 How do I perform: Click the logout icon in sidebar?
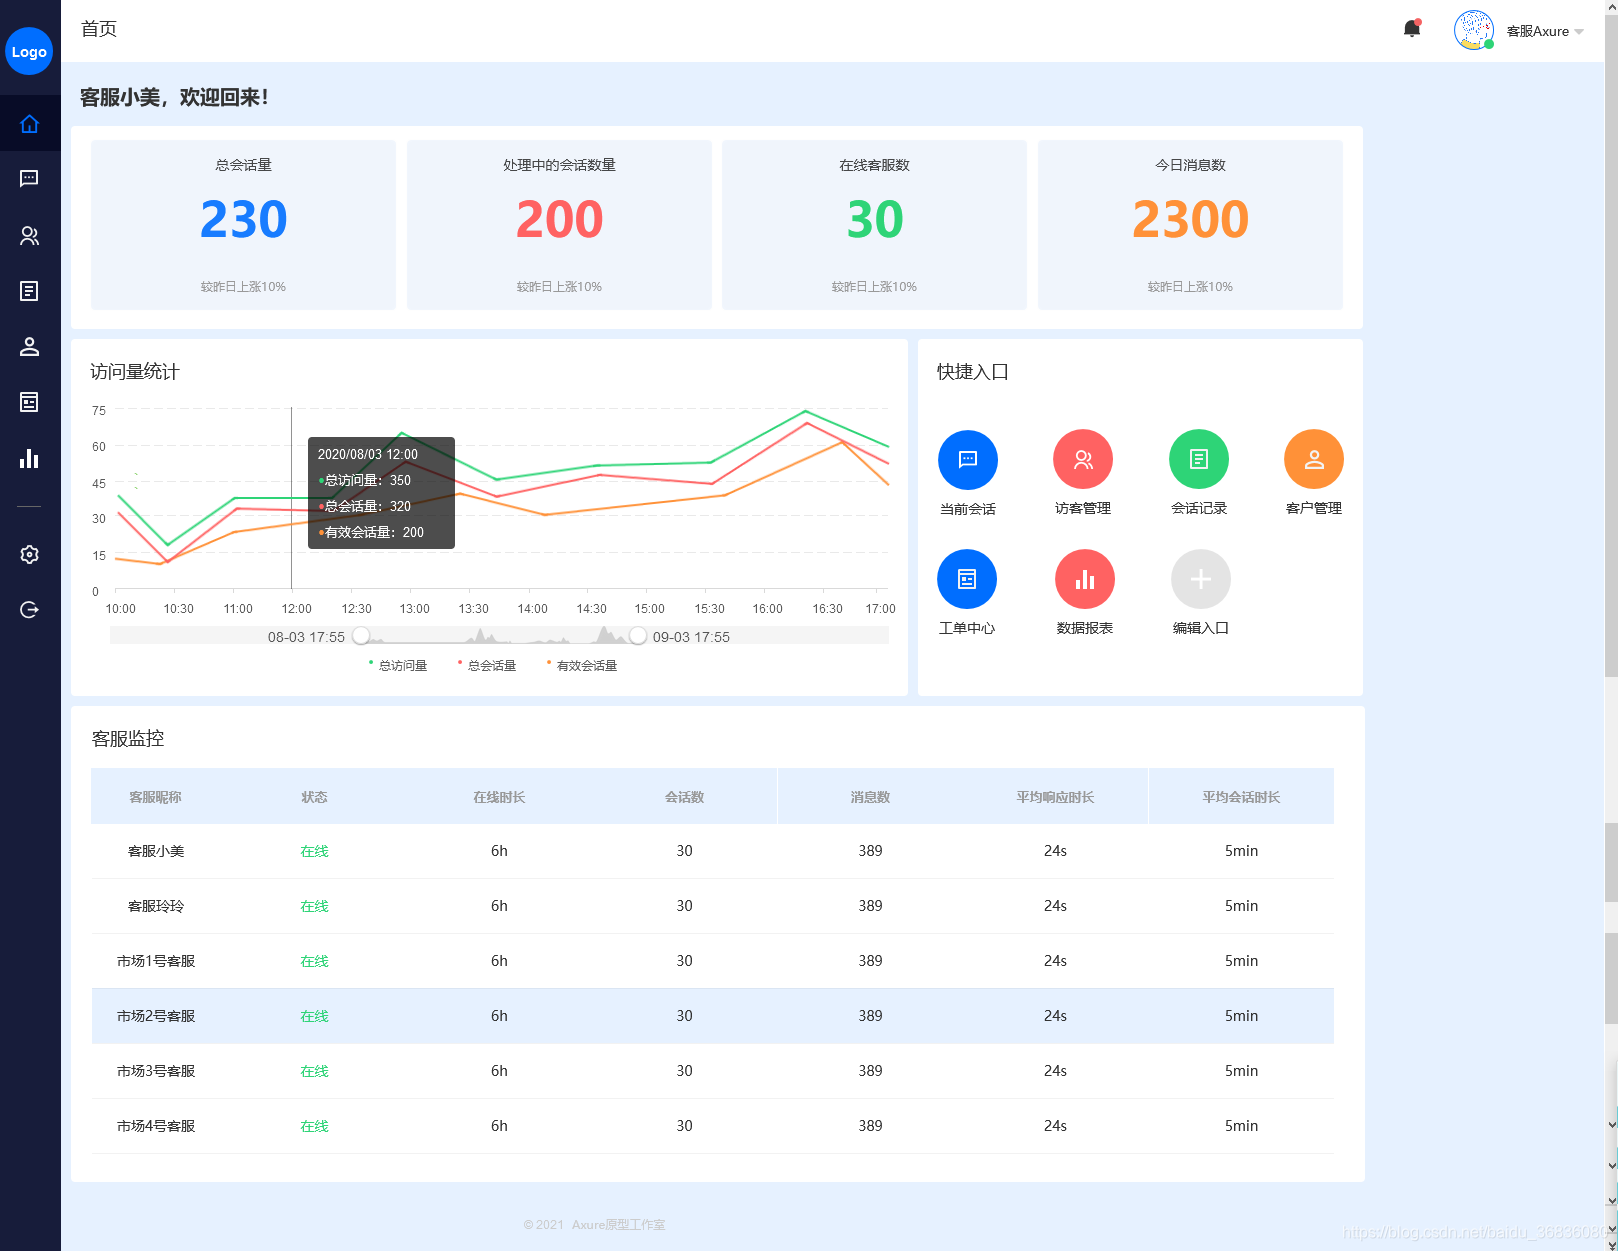click(x=29, y=610)
